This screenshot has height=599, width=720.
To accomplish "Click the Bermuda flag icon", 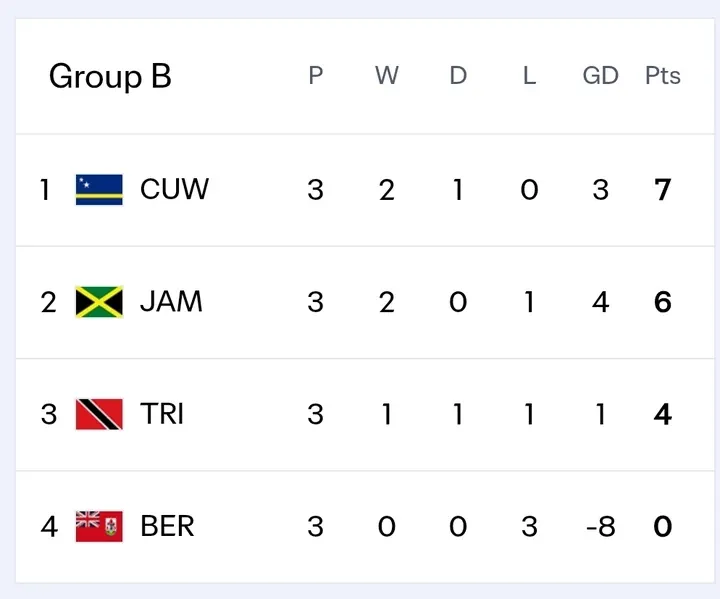I will coord(99,526).
